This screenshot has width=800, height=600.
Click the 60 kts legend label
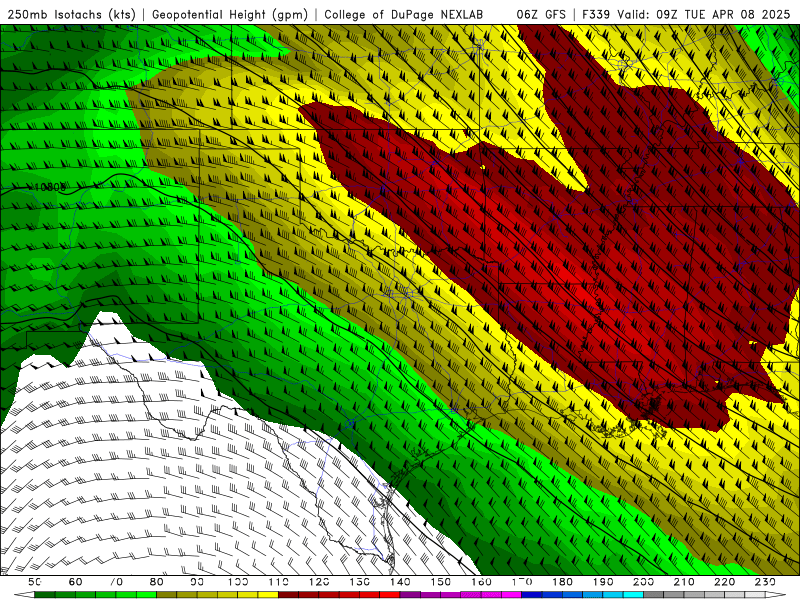click(75, 582)
